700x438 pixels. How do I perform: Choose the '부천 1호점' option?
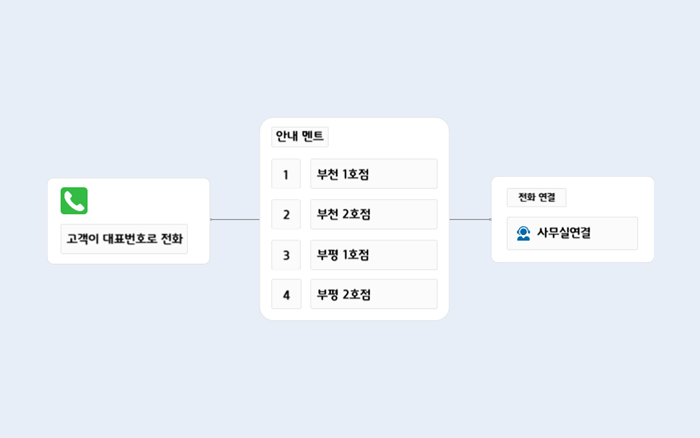point(373,174)
